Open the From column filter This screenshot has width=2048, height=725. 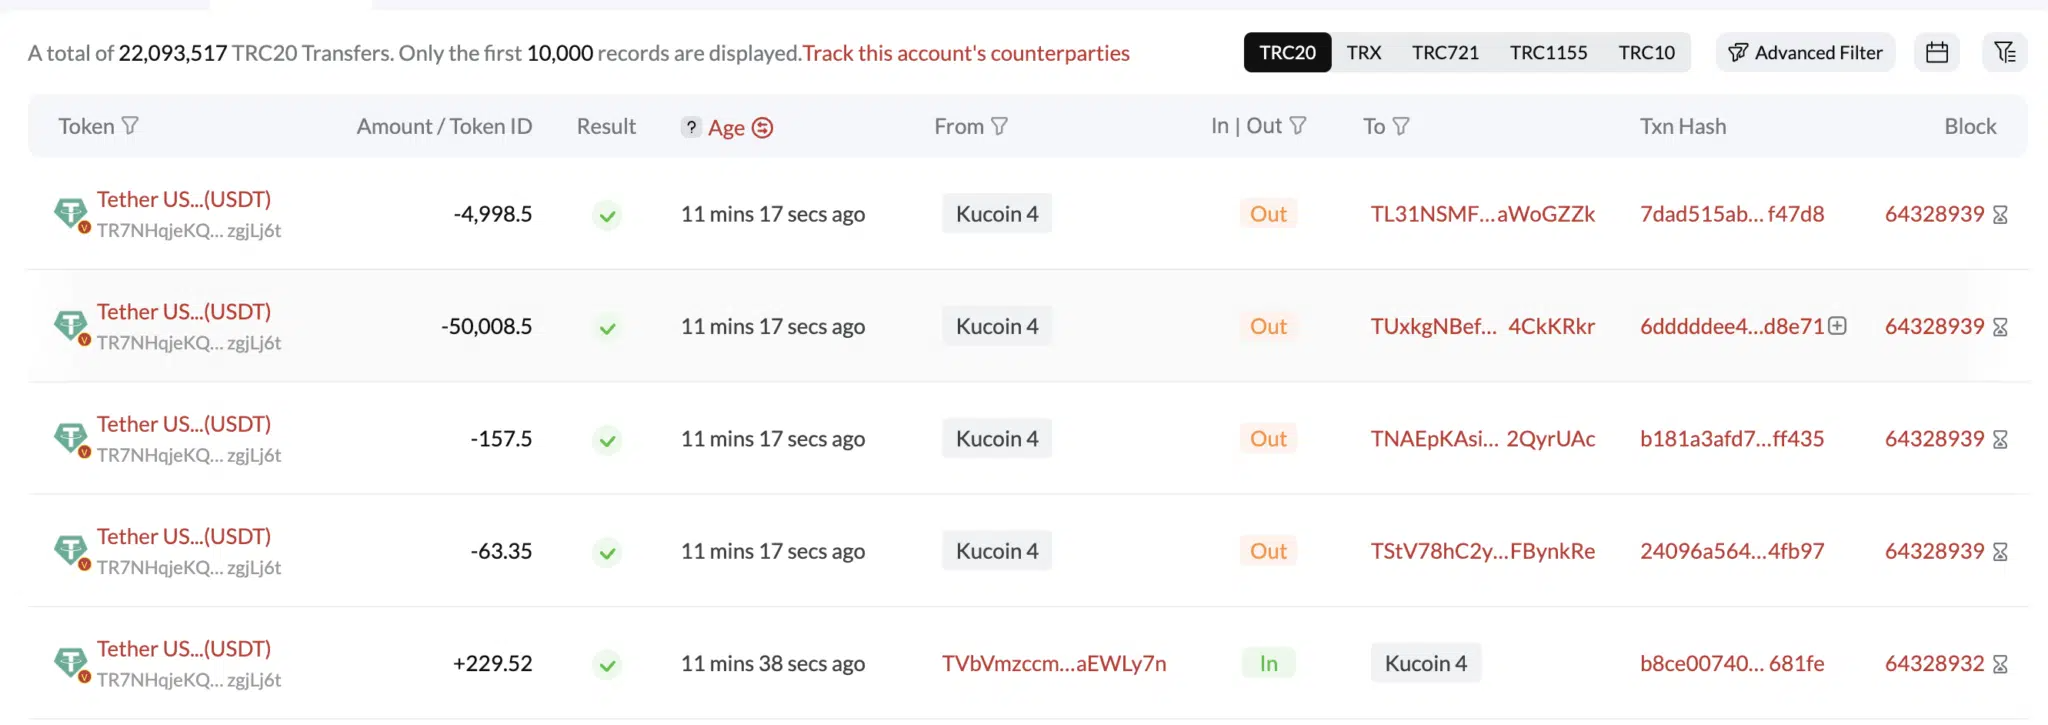(999, 126)
